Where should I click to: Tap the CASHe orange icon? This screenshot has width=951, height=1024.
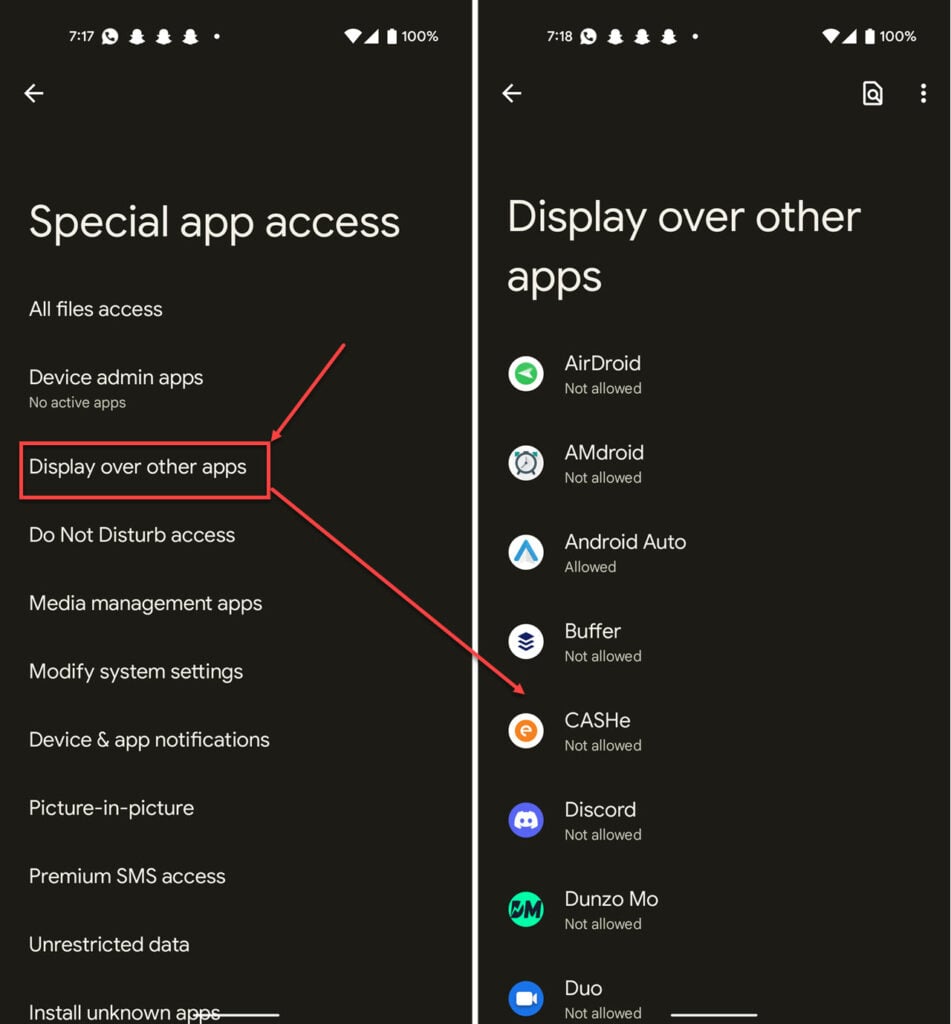526,731
